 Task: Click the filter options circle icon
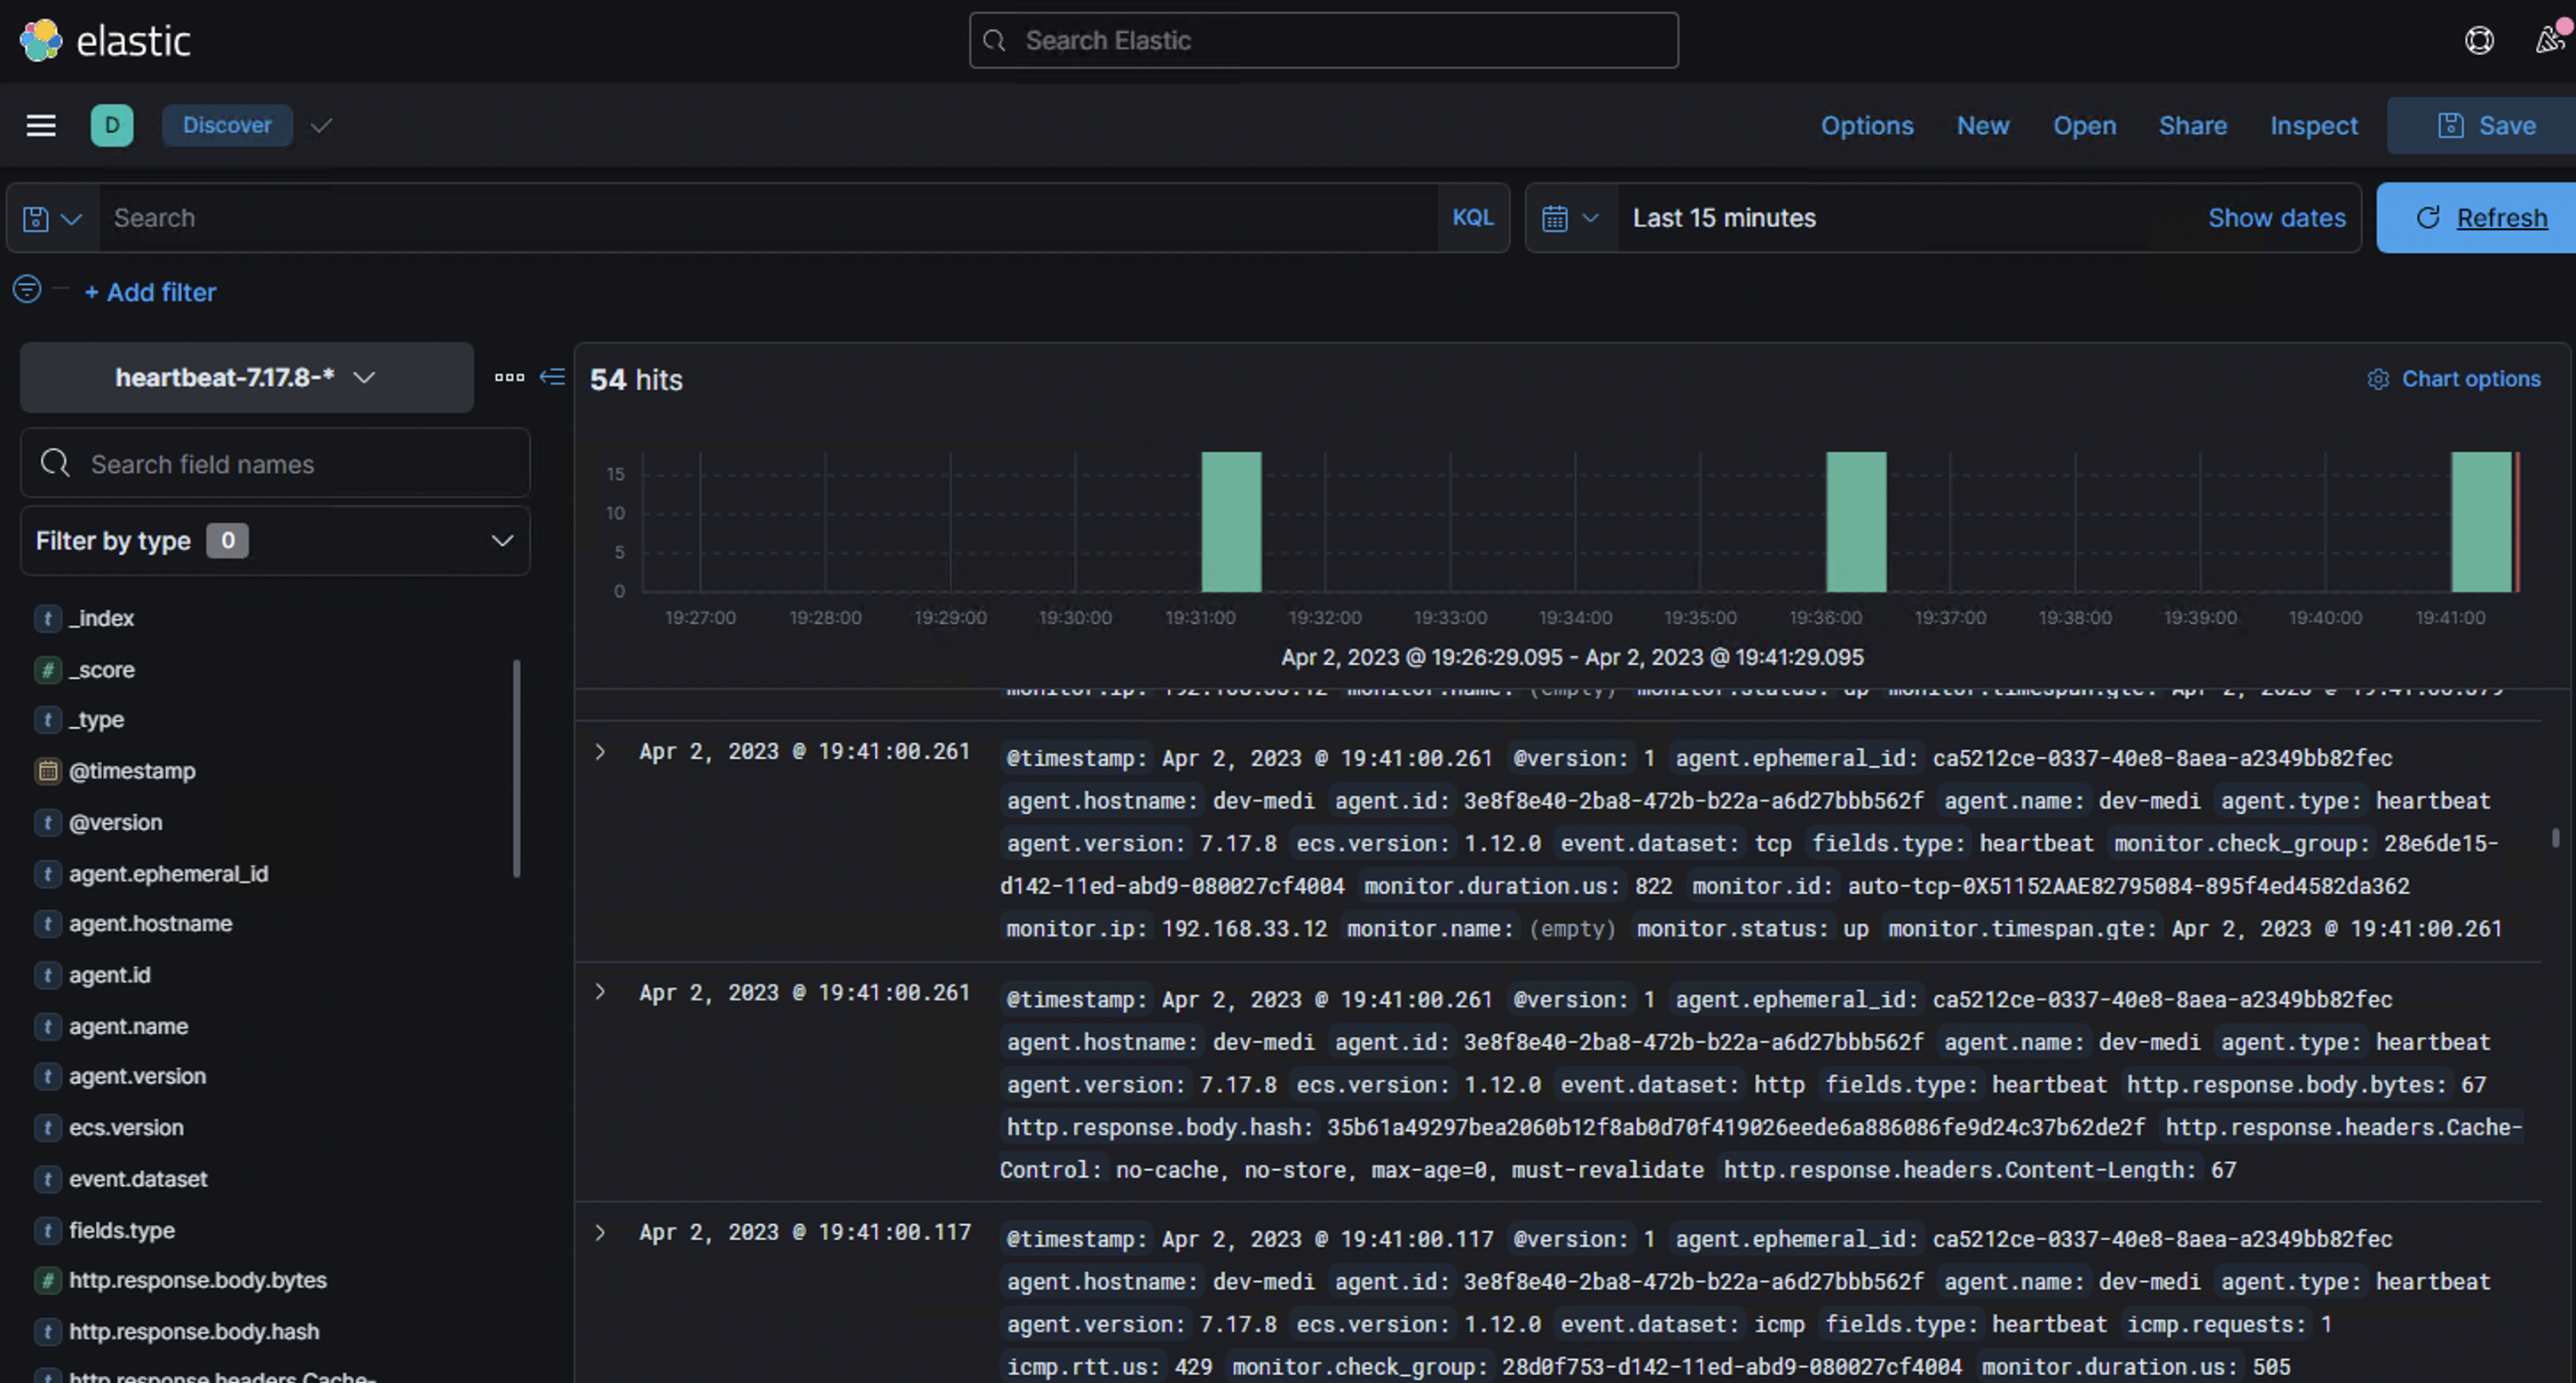click(27, 289)
